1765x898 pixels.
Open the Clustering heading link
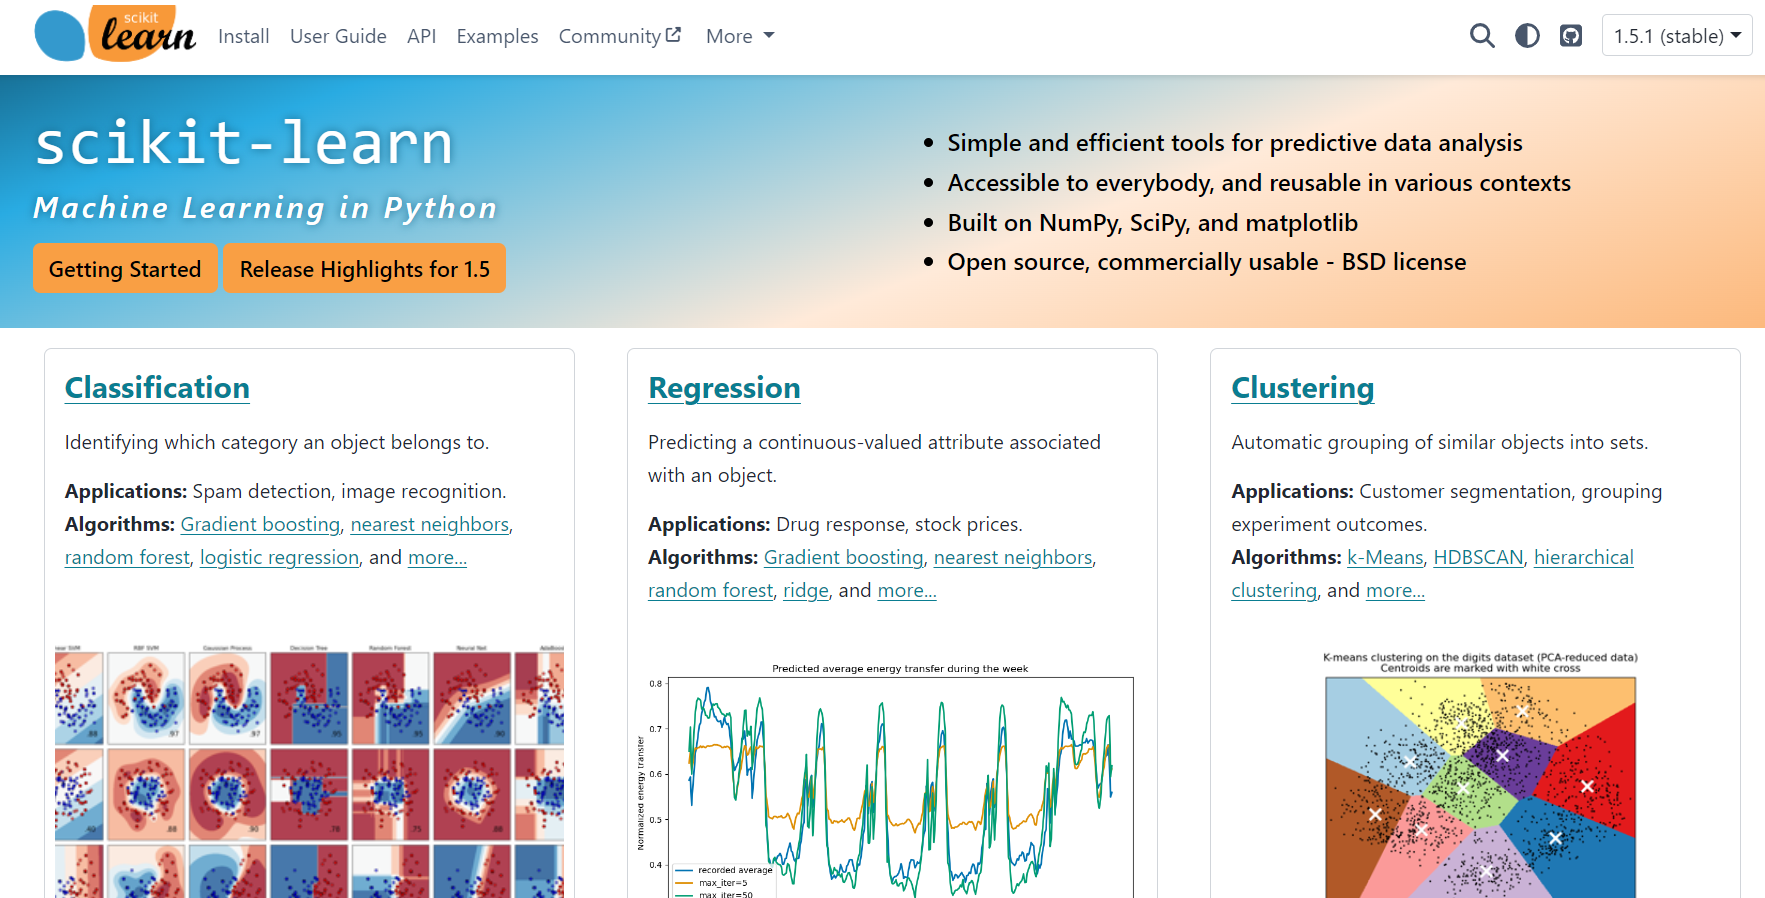[x=1303, y=388]
